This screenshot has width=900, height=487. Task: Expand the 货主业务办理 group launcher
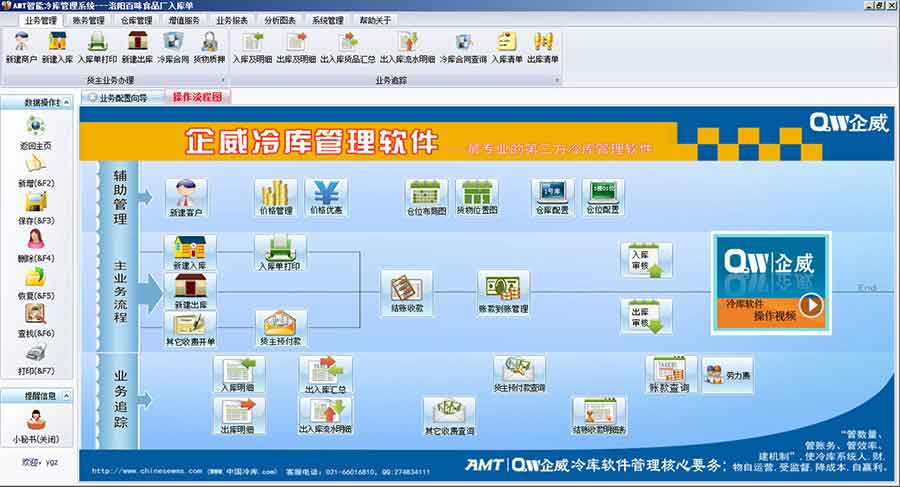coord(223,80)
